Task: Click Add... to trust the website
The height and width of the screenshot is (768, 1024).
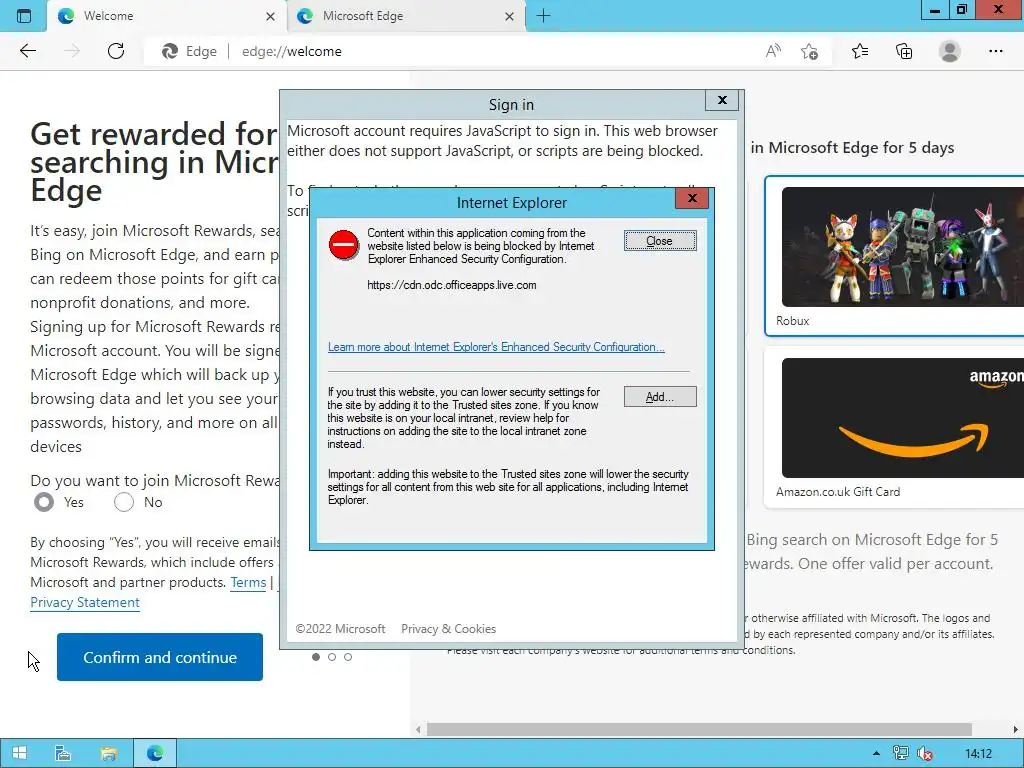Action: (x=660, y=396)
